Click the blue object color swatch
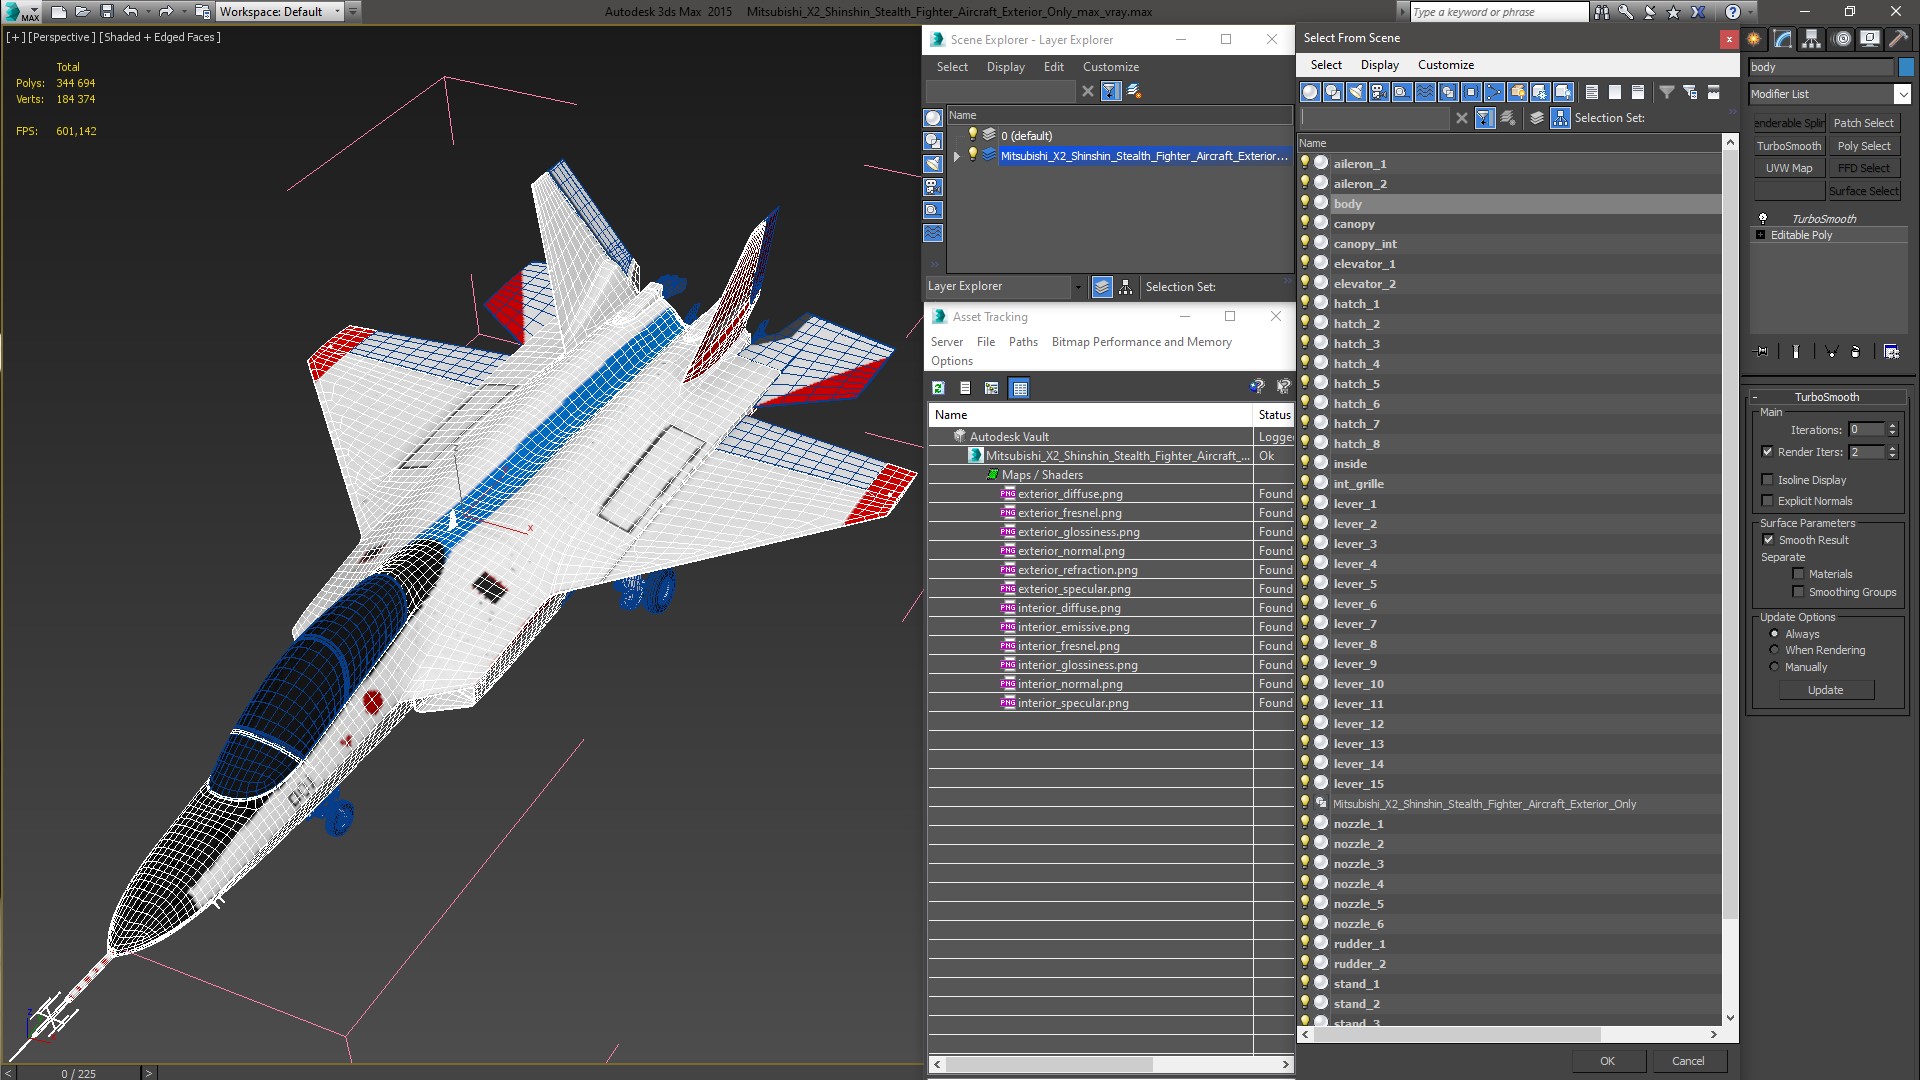 [1905, 67]
